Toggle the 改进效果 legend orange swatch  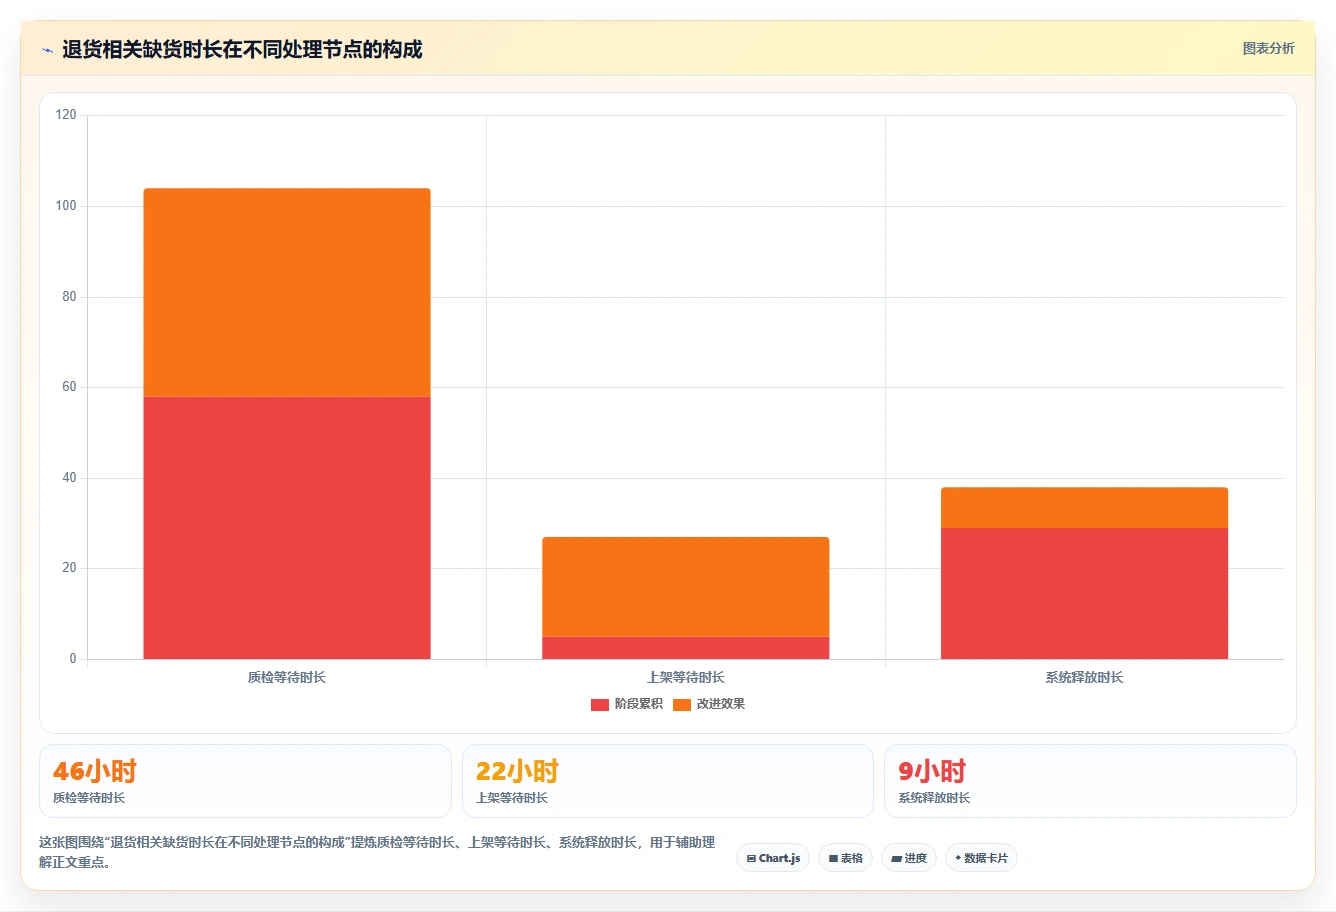682,704
